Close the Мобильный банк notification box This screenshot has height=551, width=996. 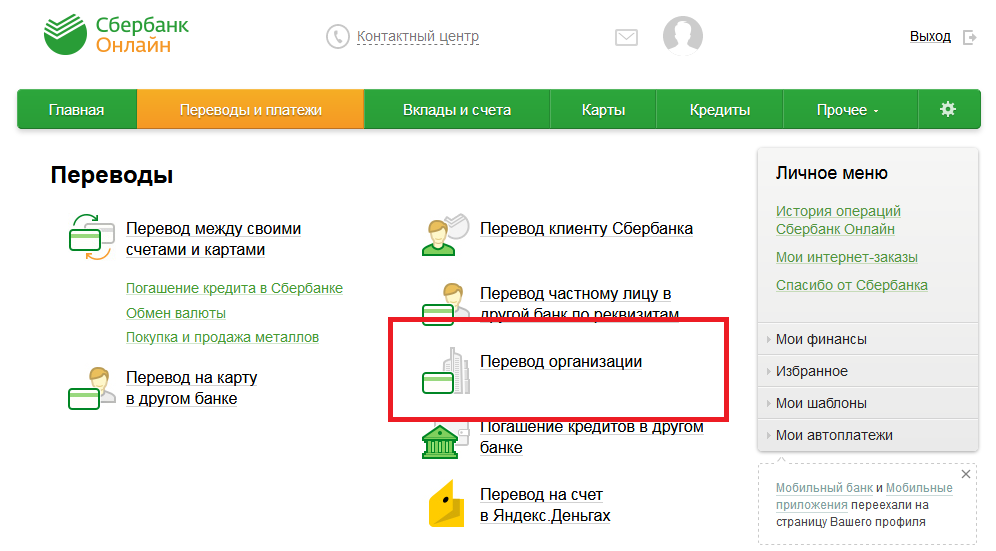point(966,475)
